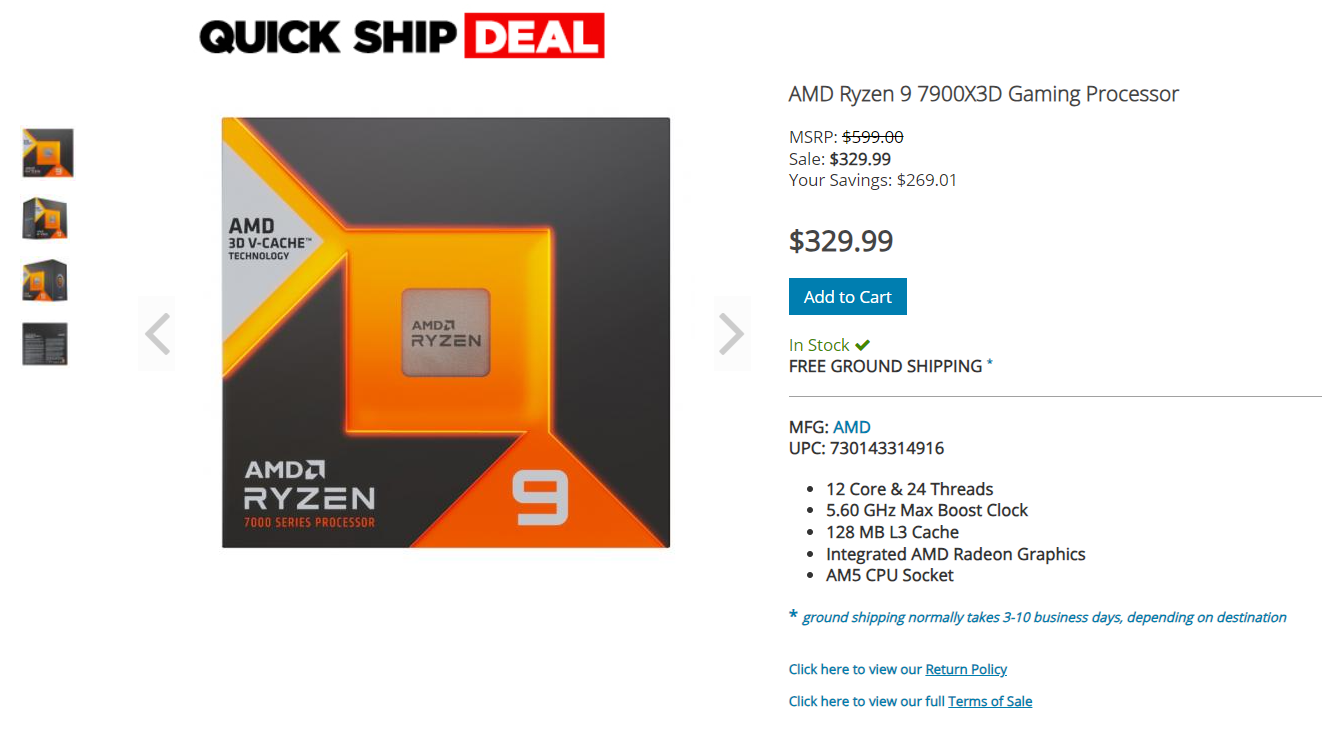This screenshot has height=730, width=1322.
Task: Click the crossed-out $599.00 MSRP
Action: pyautogui.click(x=872, y=137)
